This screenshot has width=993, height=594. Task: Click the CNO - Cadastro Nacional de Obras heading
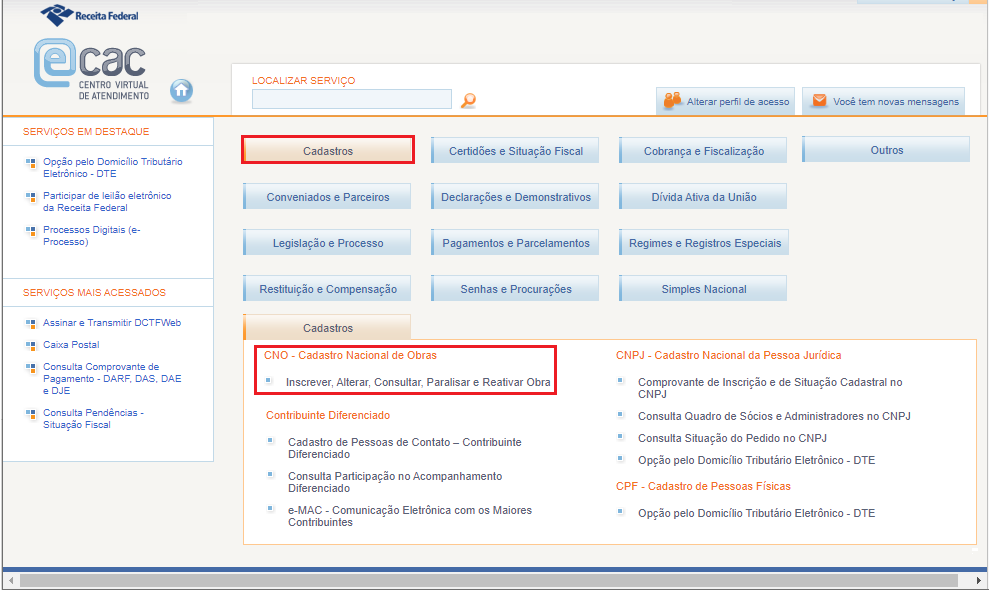[350, 355]
